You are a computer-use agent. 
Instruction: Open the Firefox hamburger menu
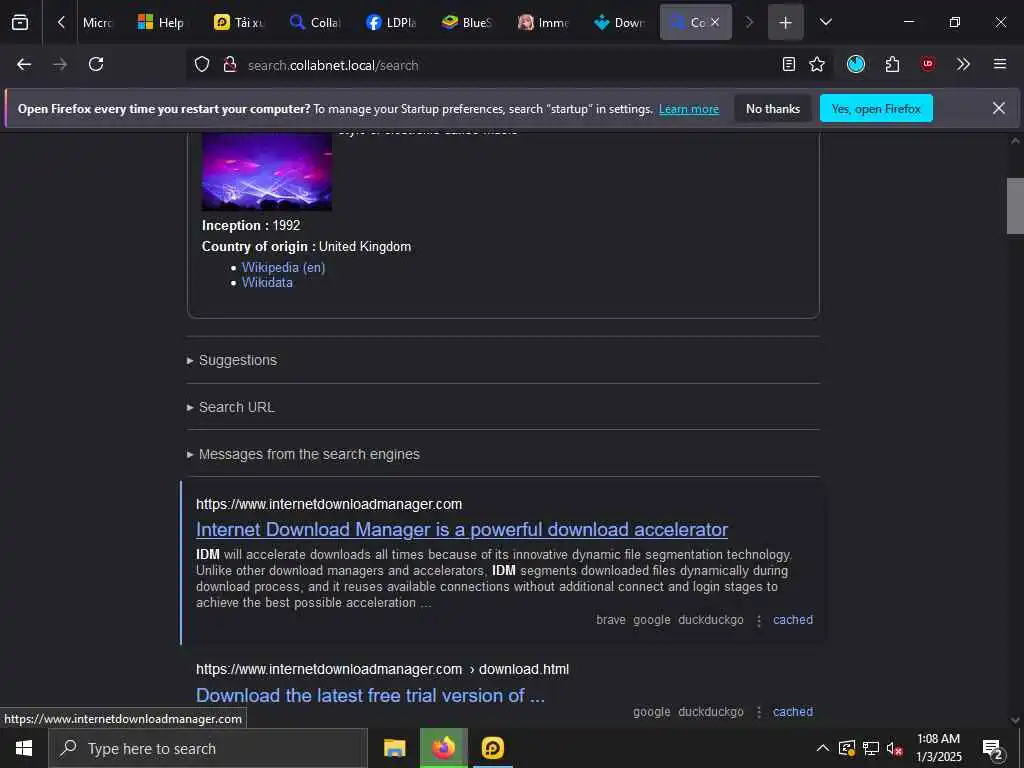(1000, 64)
